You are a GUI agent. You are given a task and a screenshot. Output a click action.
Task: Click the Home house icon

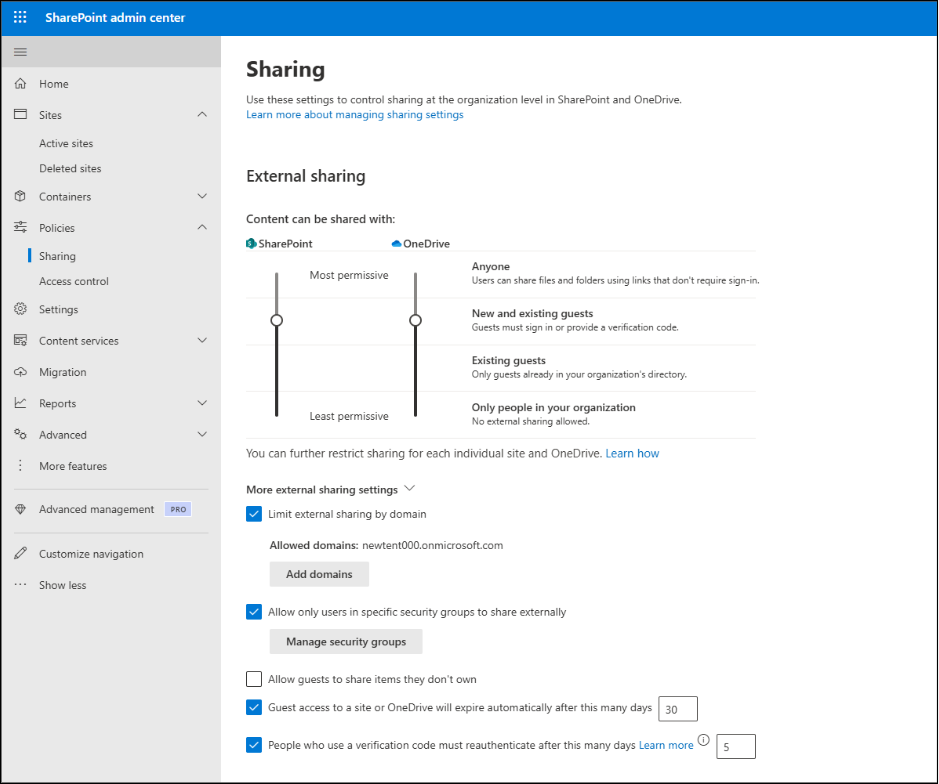20,83
